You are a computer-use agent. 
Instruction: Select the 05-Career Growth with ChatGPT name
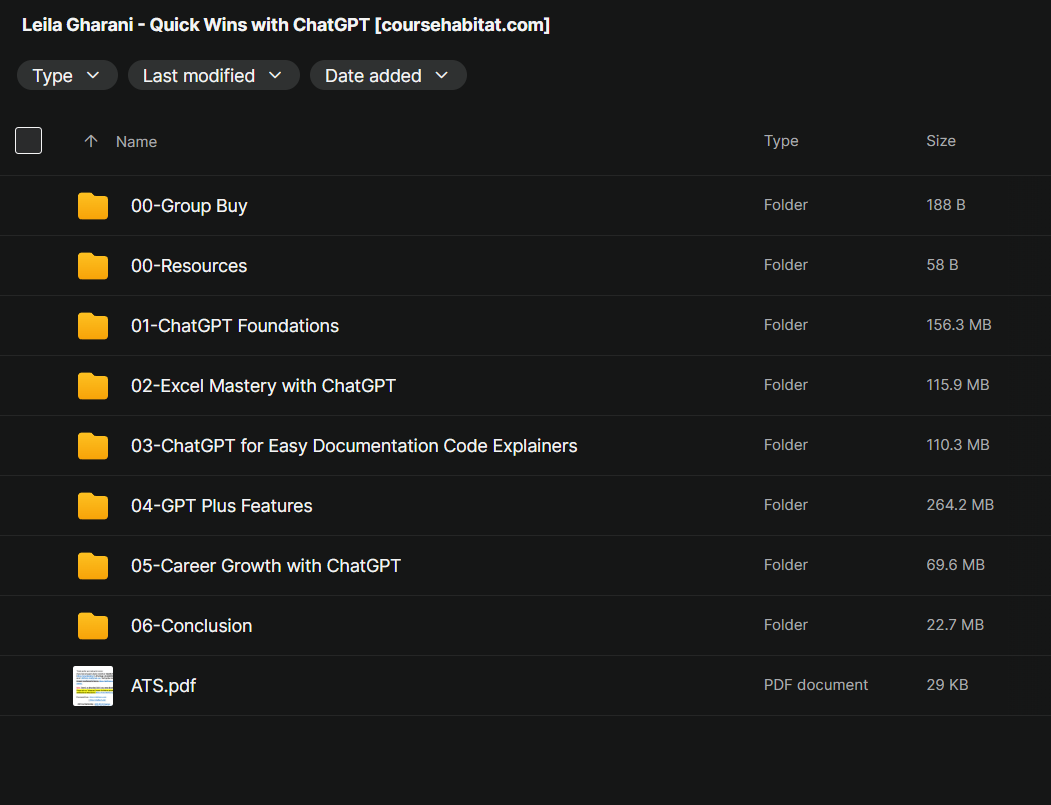(266, 566)
